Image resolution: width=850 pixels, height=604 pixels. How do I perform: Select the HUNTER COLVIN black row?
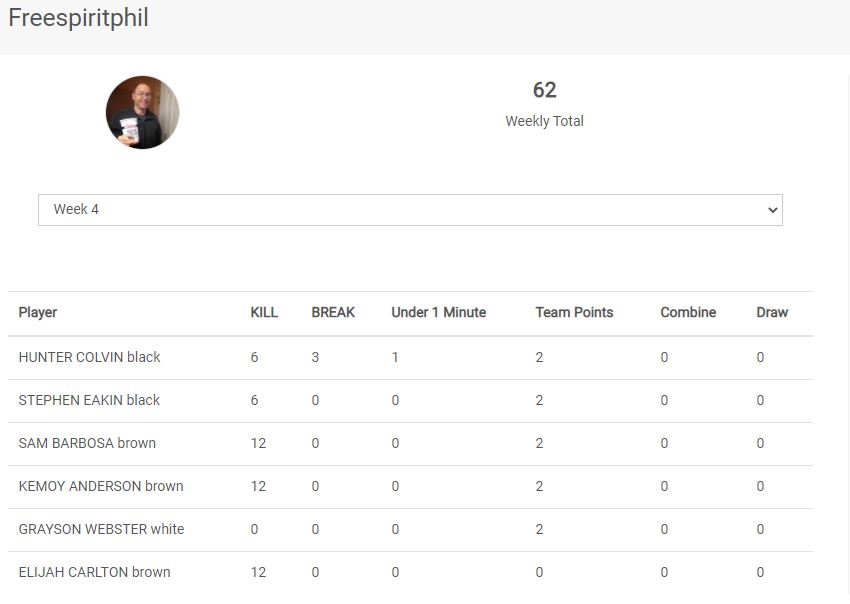pos(90,357)
